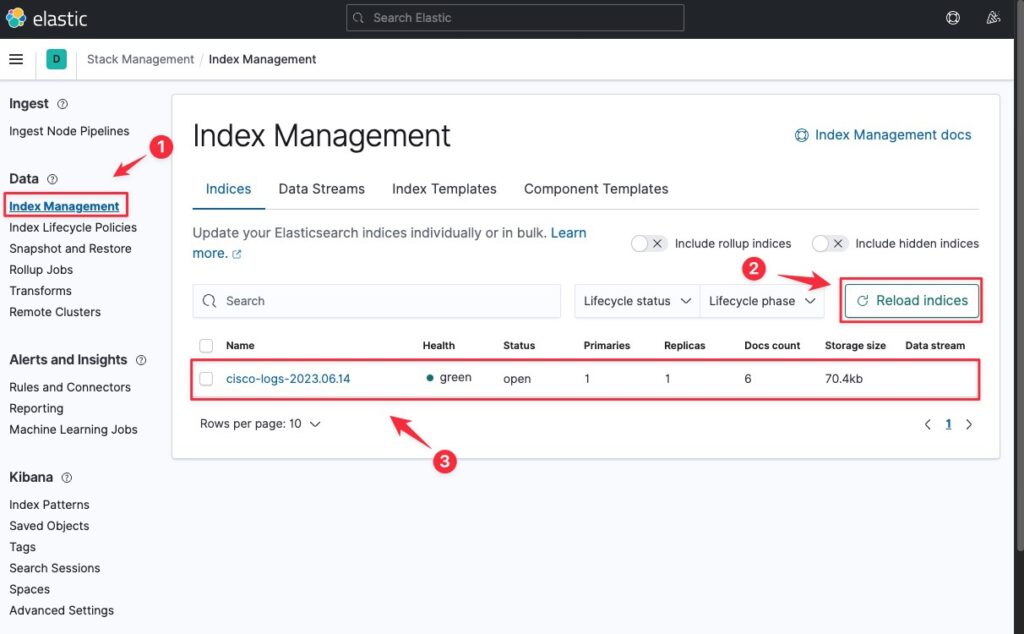This screenshot has height=634, width=1024.
Task: Open the hamburger navigation menu
Action: 16,59
